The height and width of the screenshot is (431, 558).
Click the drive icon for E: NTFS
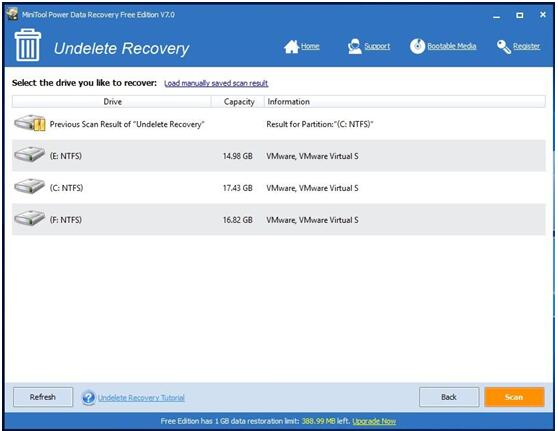[30, 155]
